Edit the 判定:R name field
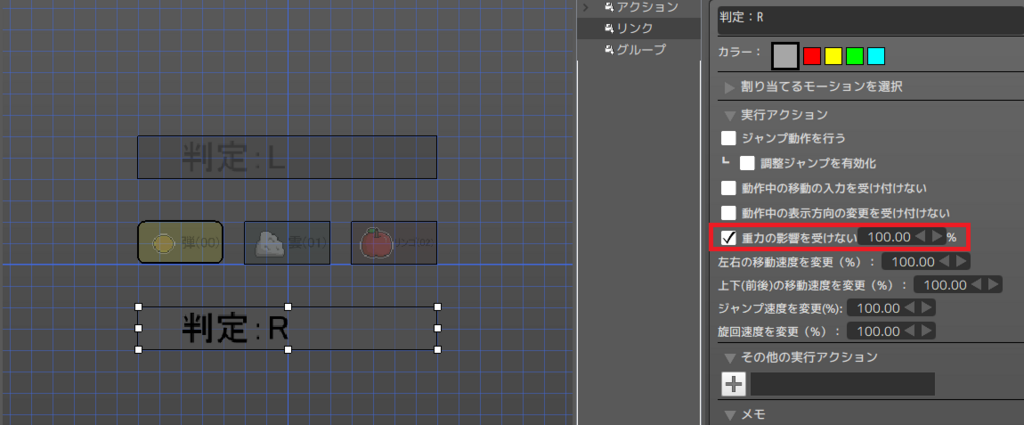1024x425 pixels. (x=871, y=18)
